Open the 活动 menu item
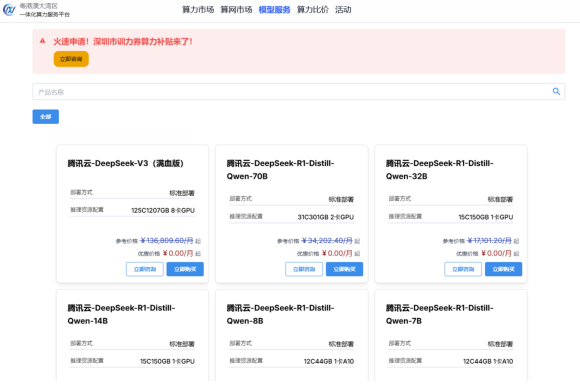Image resolution: width=580 pixels, height=391 pixels. point(343,10)
